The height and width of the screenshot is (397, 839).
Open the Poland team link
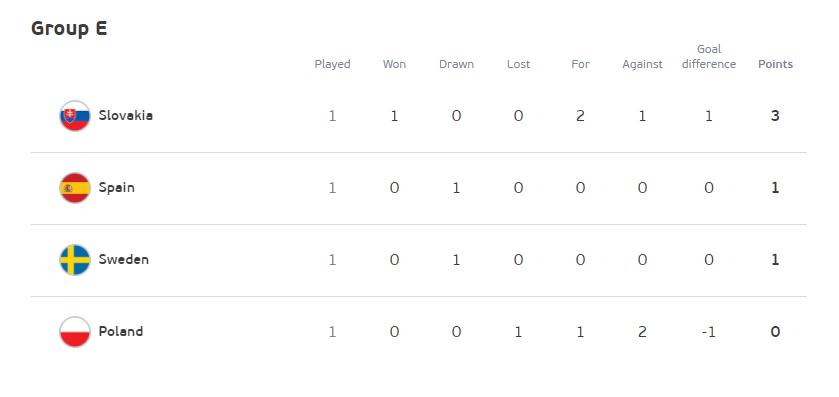coord(121,332)
